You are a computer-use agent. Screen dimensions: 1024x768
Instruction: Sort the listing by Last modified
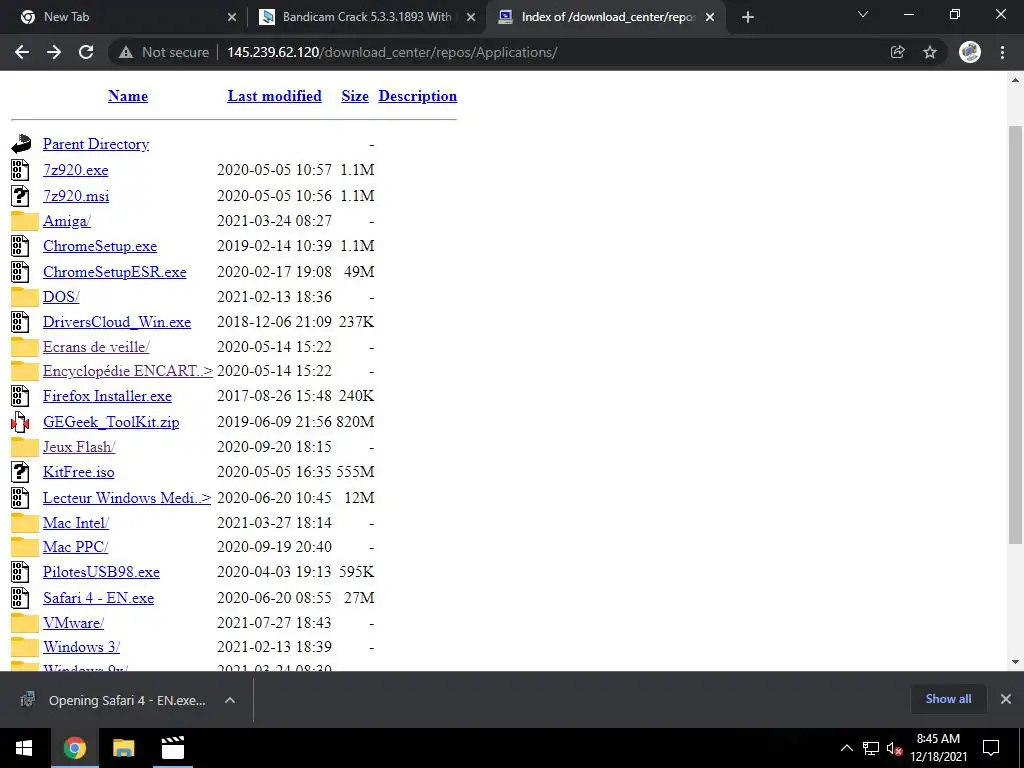[274, 96]
